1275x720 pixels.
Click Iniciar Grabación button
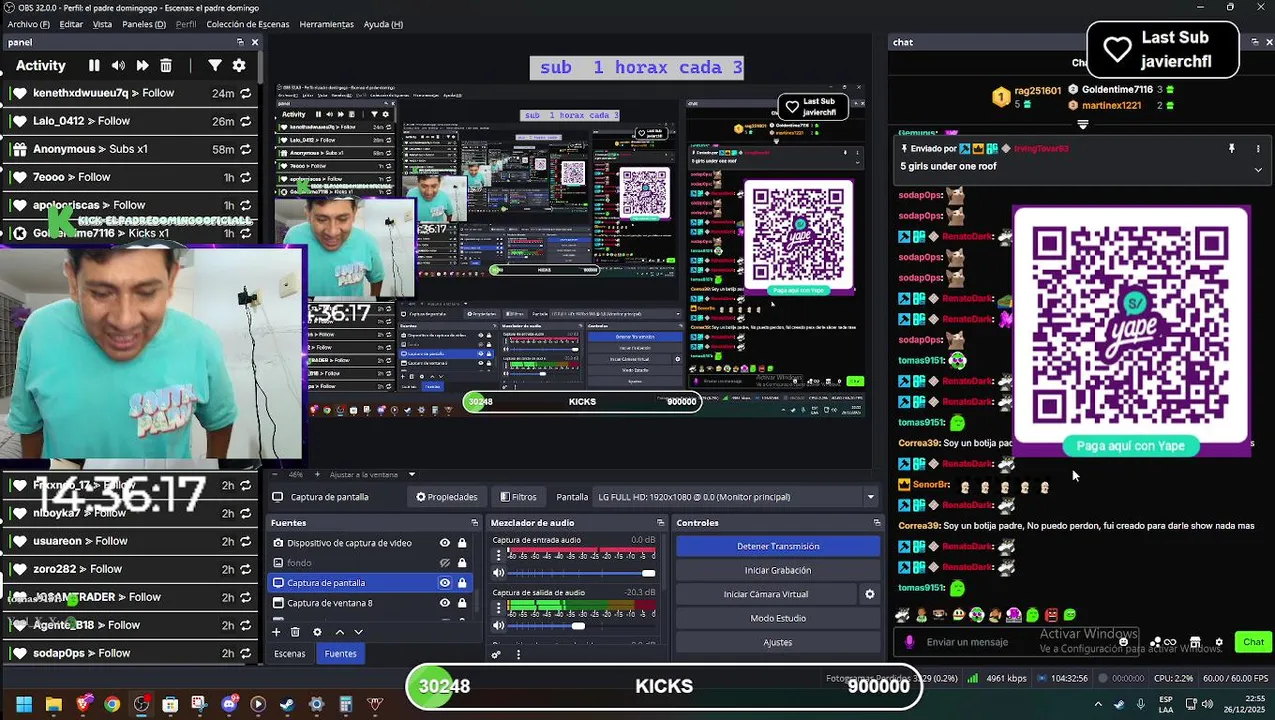click(778, 570)
